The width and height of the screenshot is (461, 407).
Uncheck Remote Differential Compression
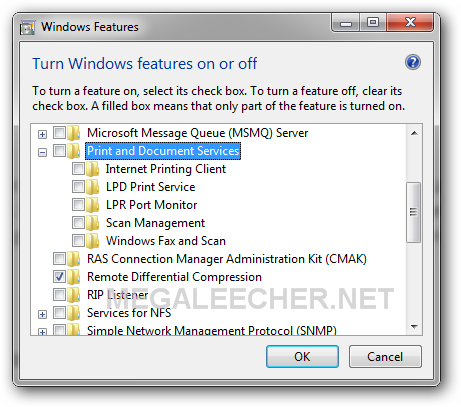tap(60, 276)
